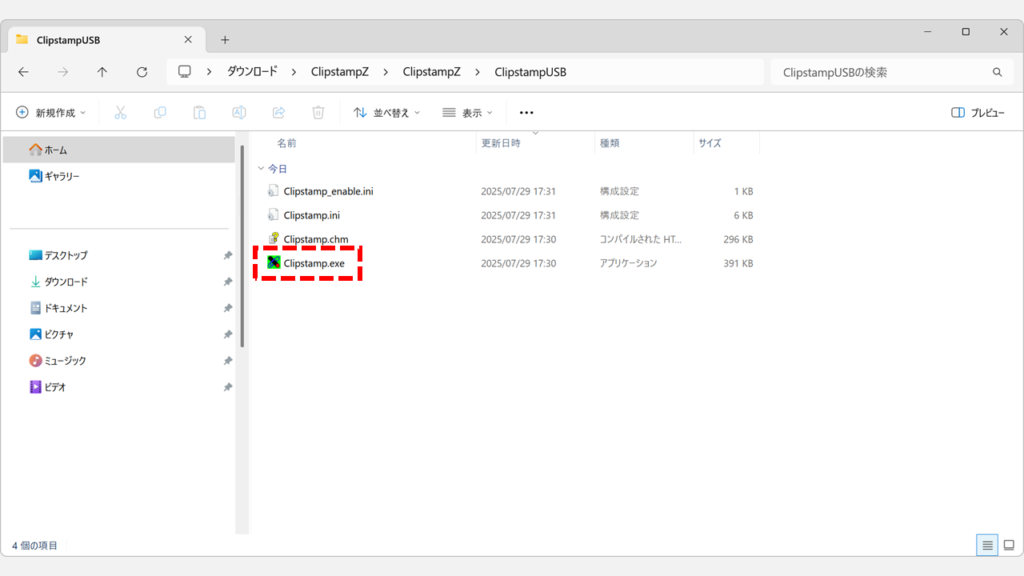Select file name Clipstamp_enable.ini
This screenshot has width=1024, height=576.
[x=328, y=191]
